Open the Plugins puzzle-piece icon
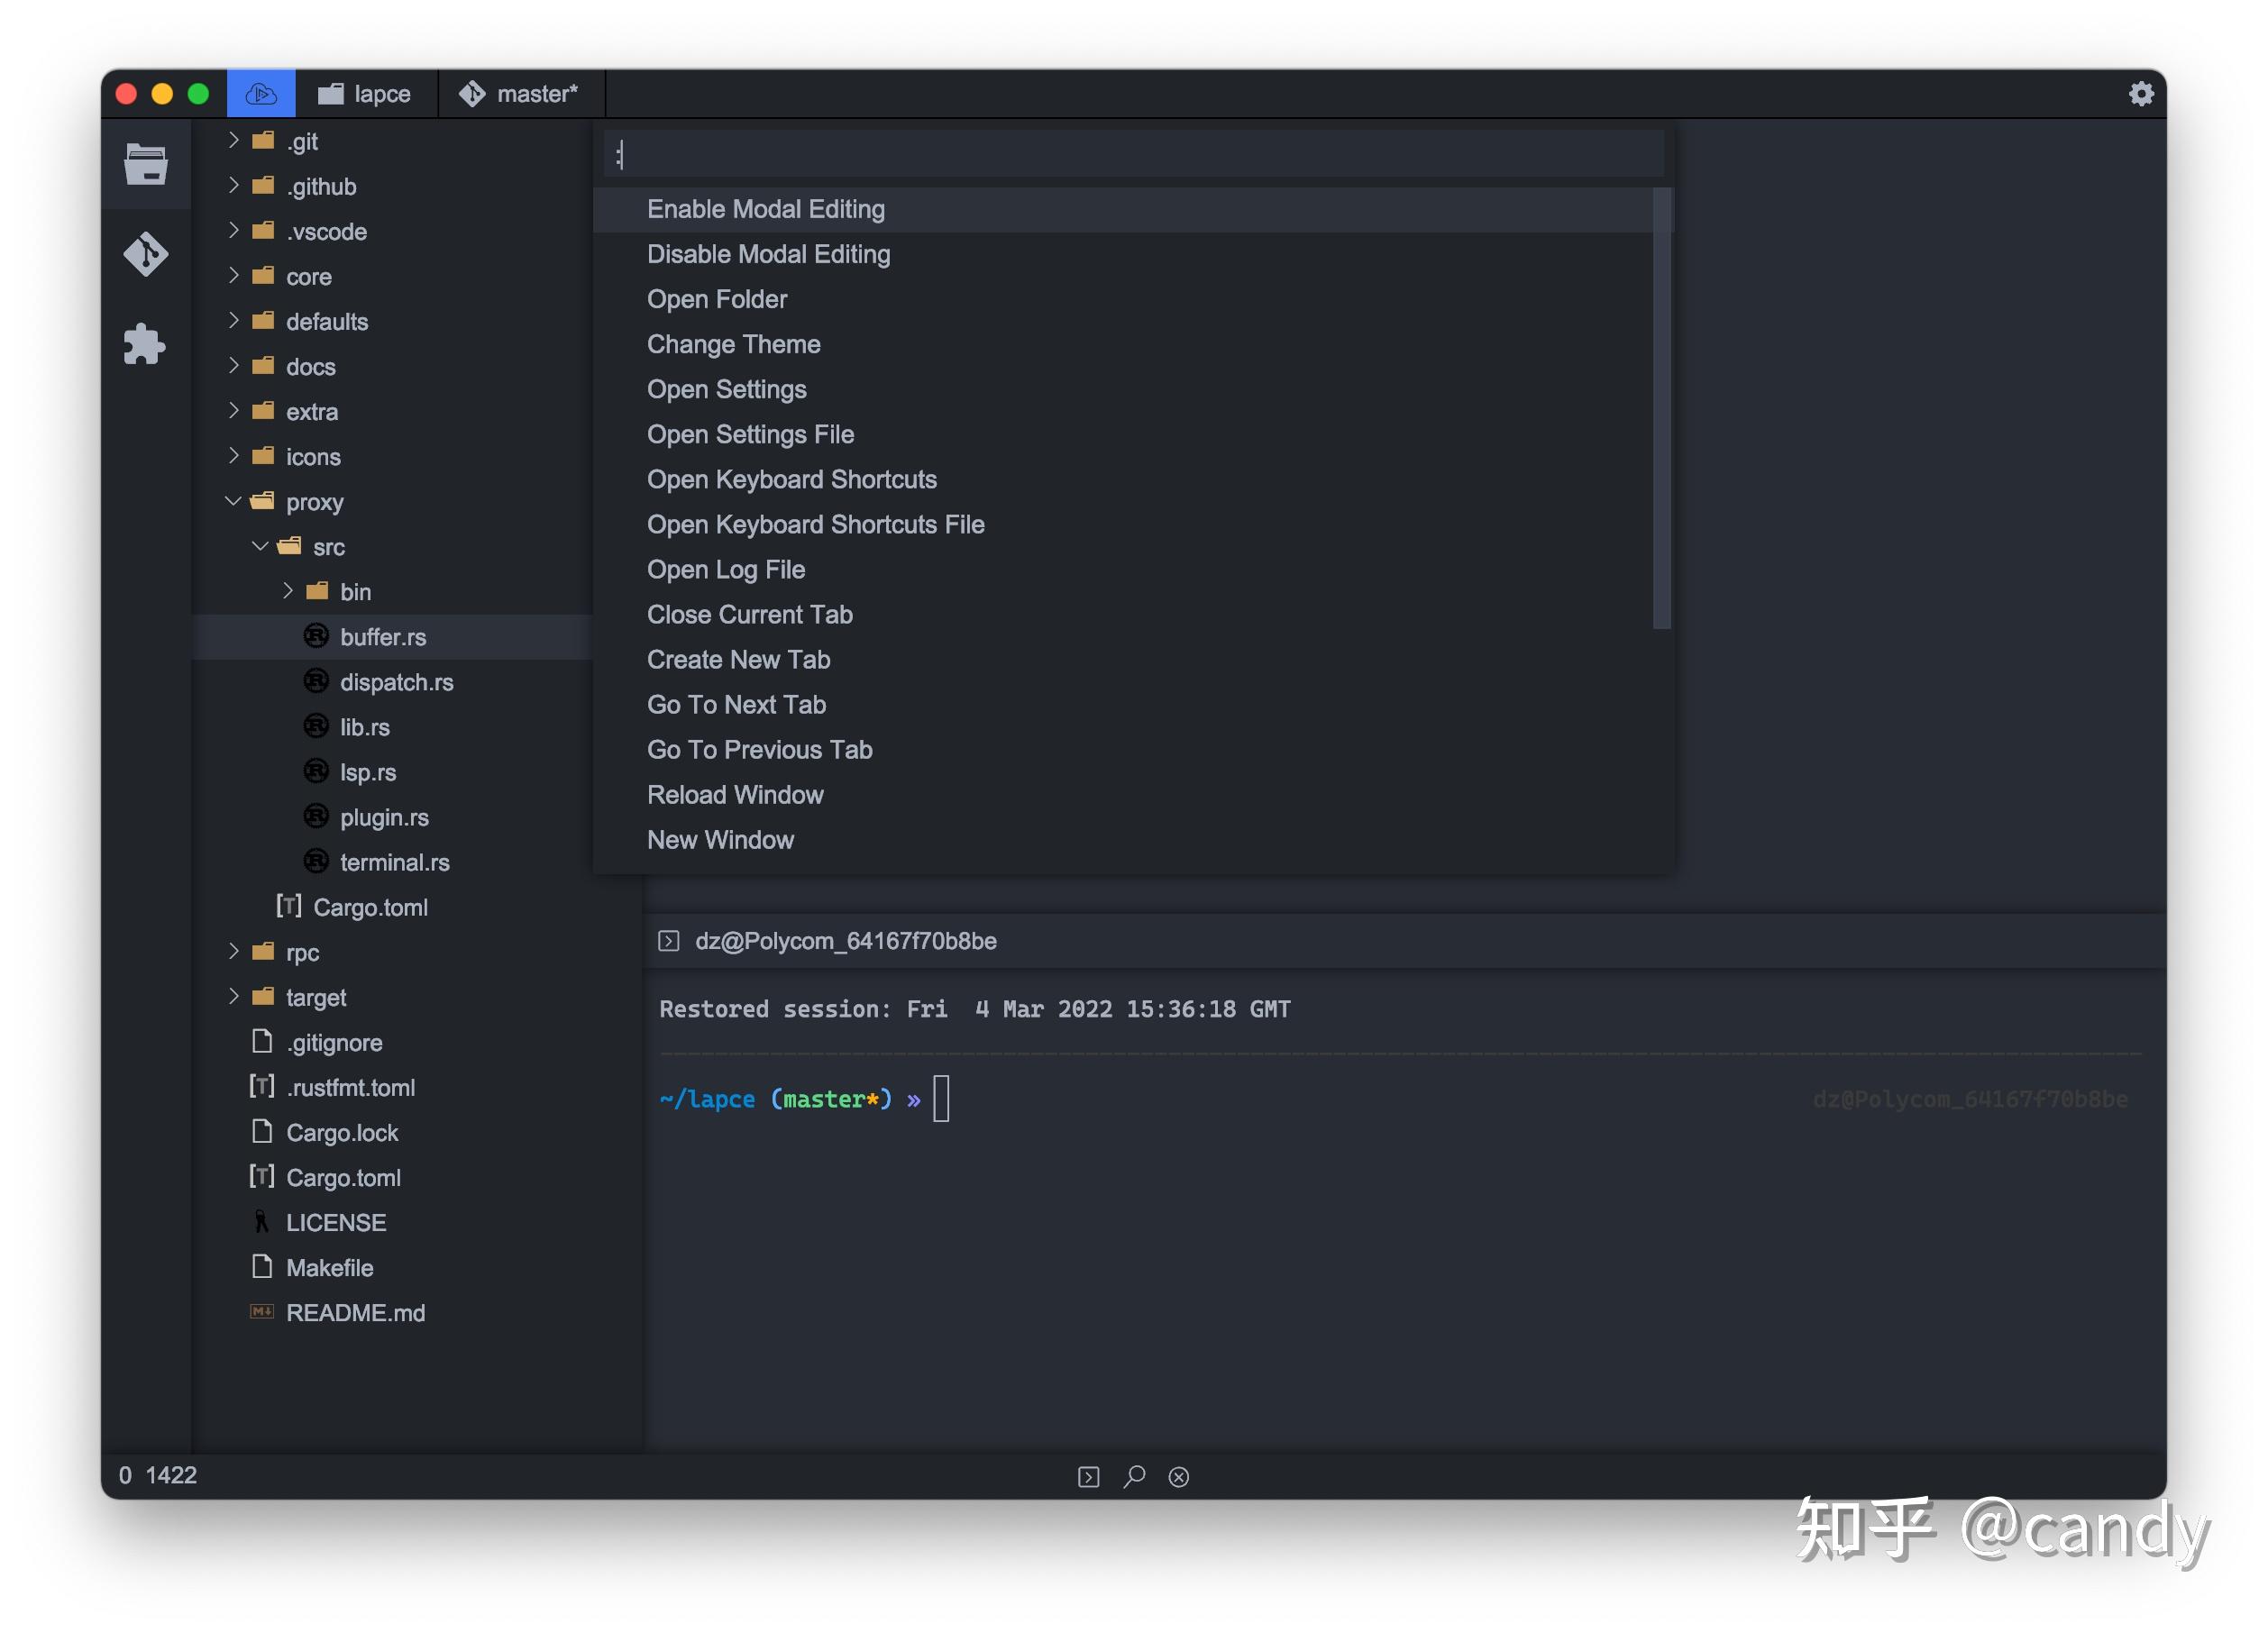This screenshot has width=2268, height=1633. coord(145,344)
